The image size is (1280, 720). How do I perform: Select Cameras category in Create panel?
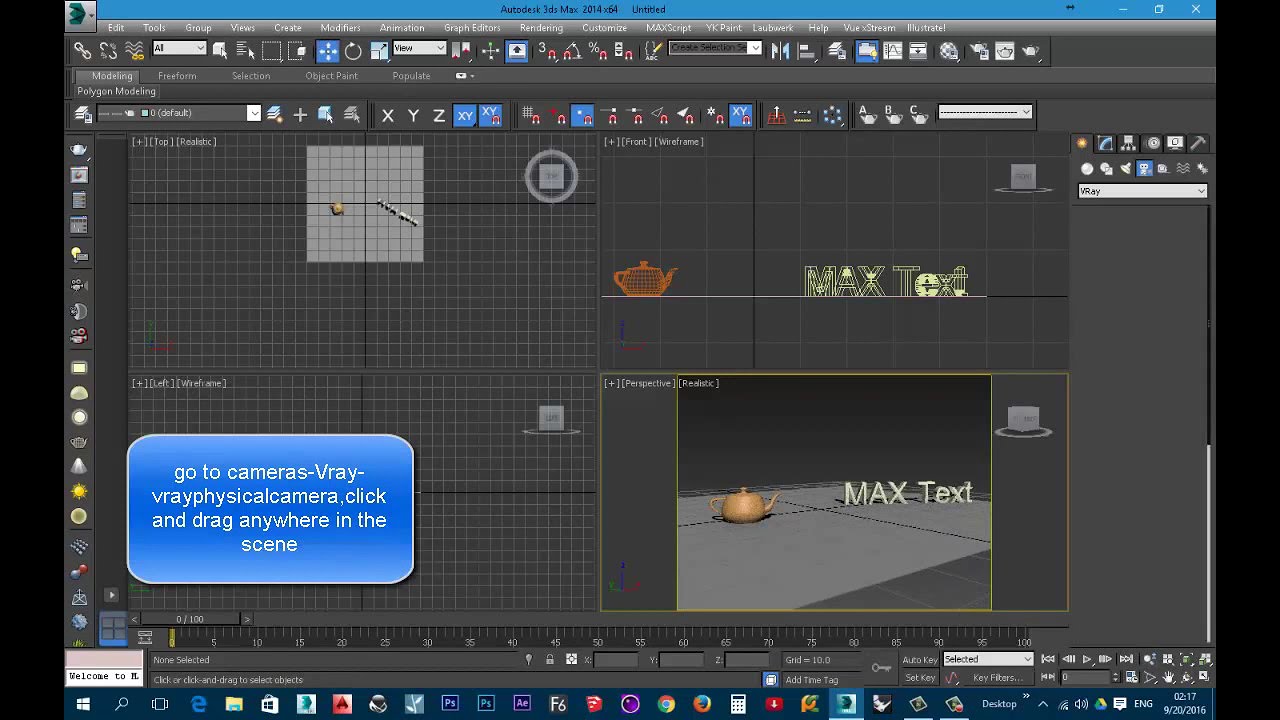[1144, 168]
